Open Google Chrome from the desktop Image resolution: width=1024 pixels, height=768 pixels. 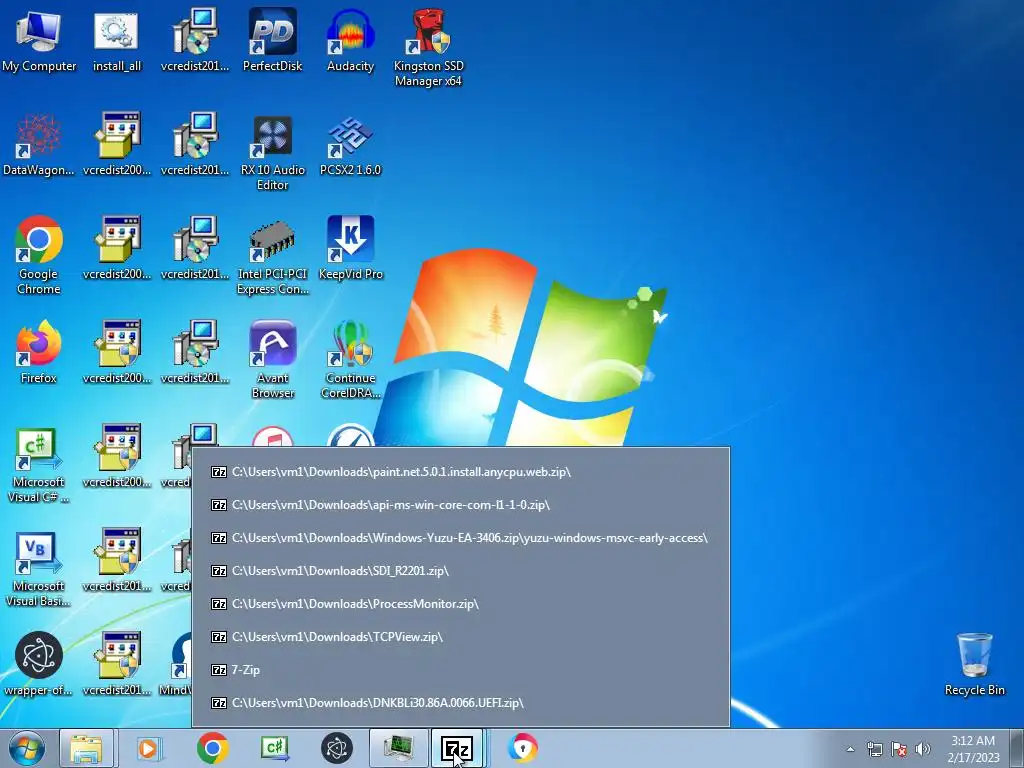coord(39,255)
